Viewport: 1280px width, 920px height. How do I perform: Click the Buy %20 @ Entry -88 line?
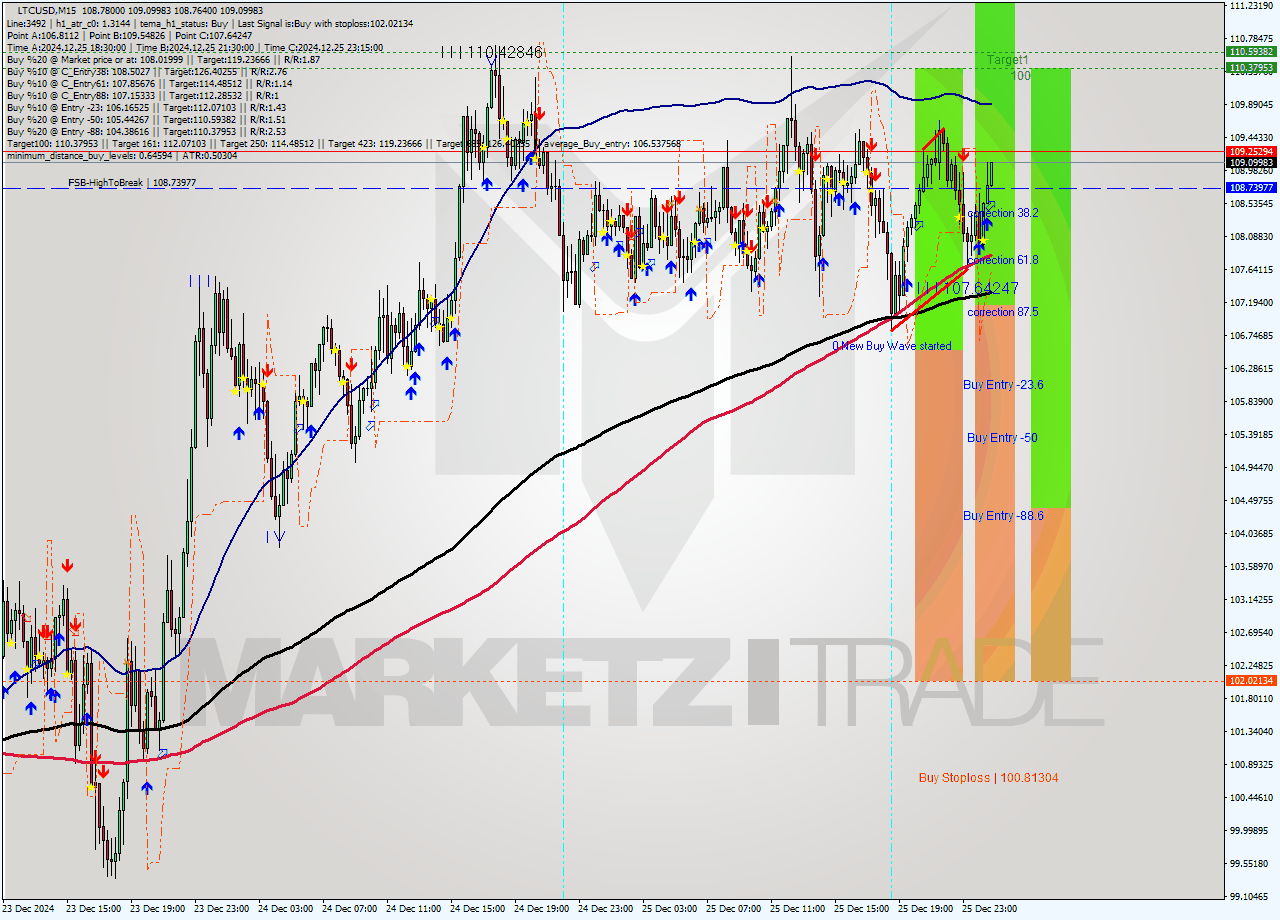146,132
